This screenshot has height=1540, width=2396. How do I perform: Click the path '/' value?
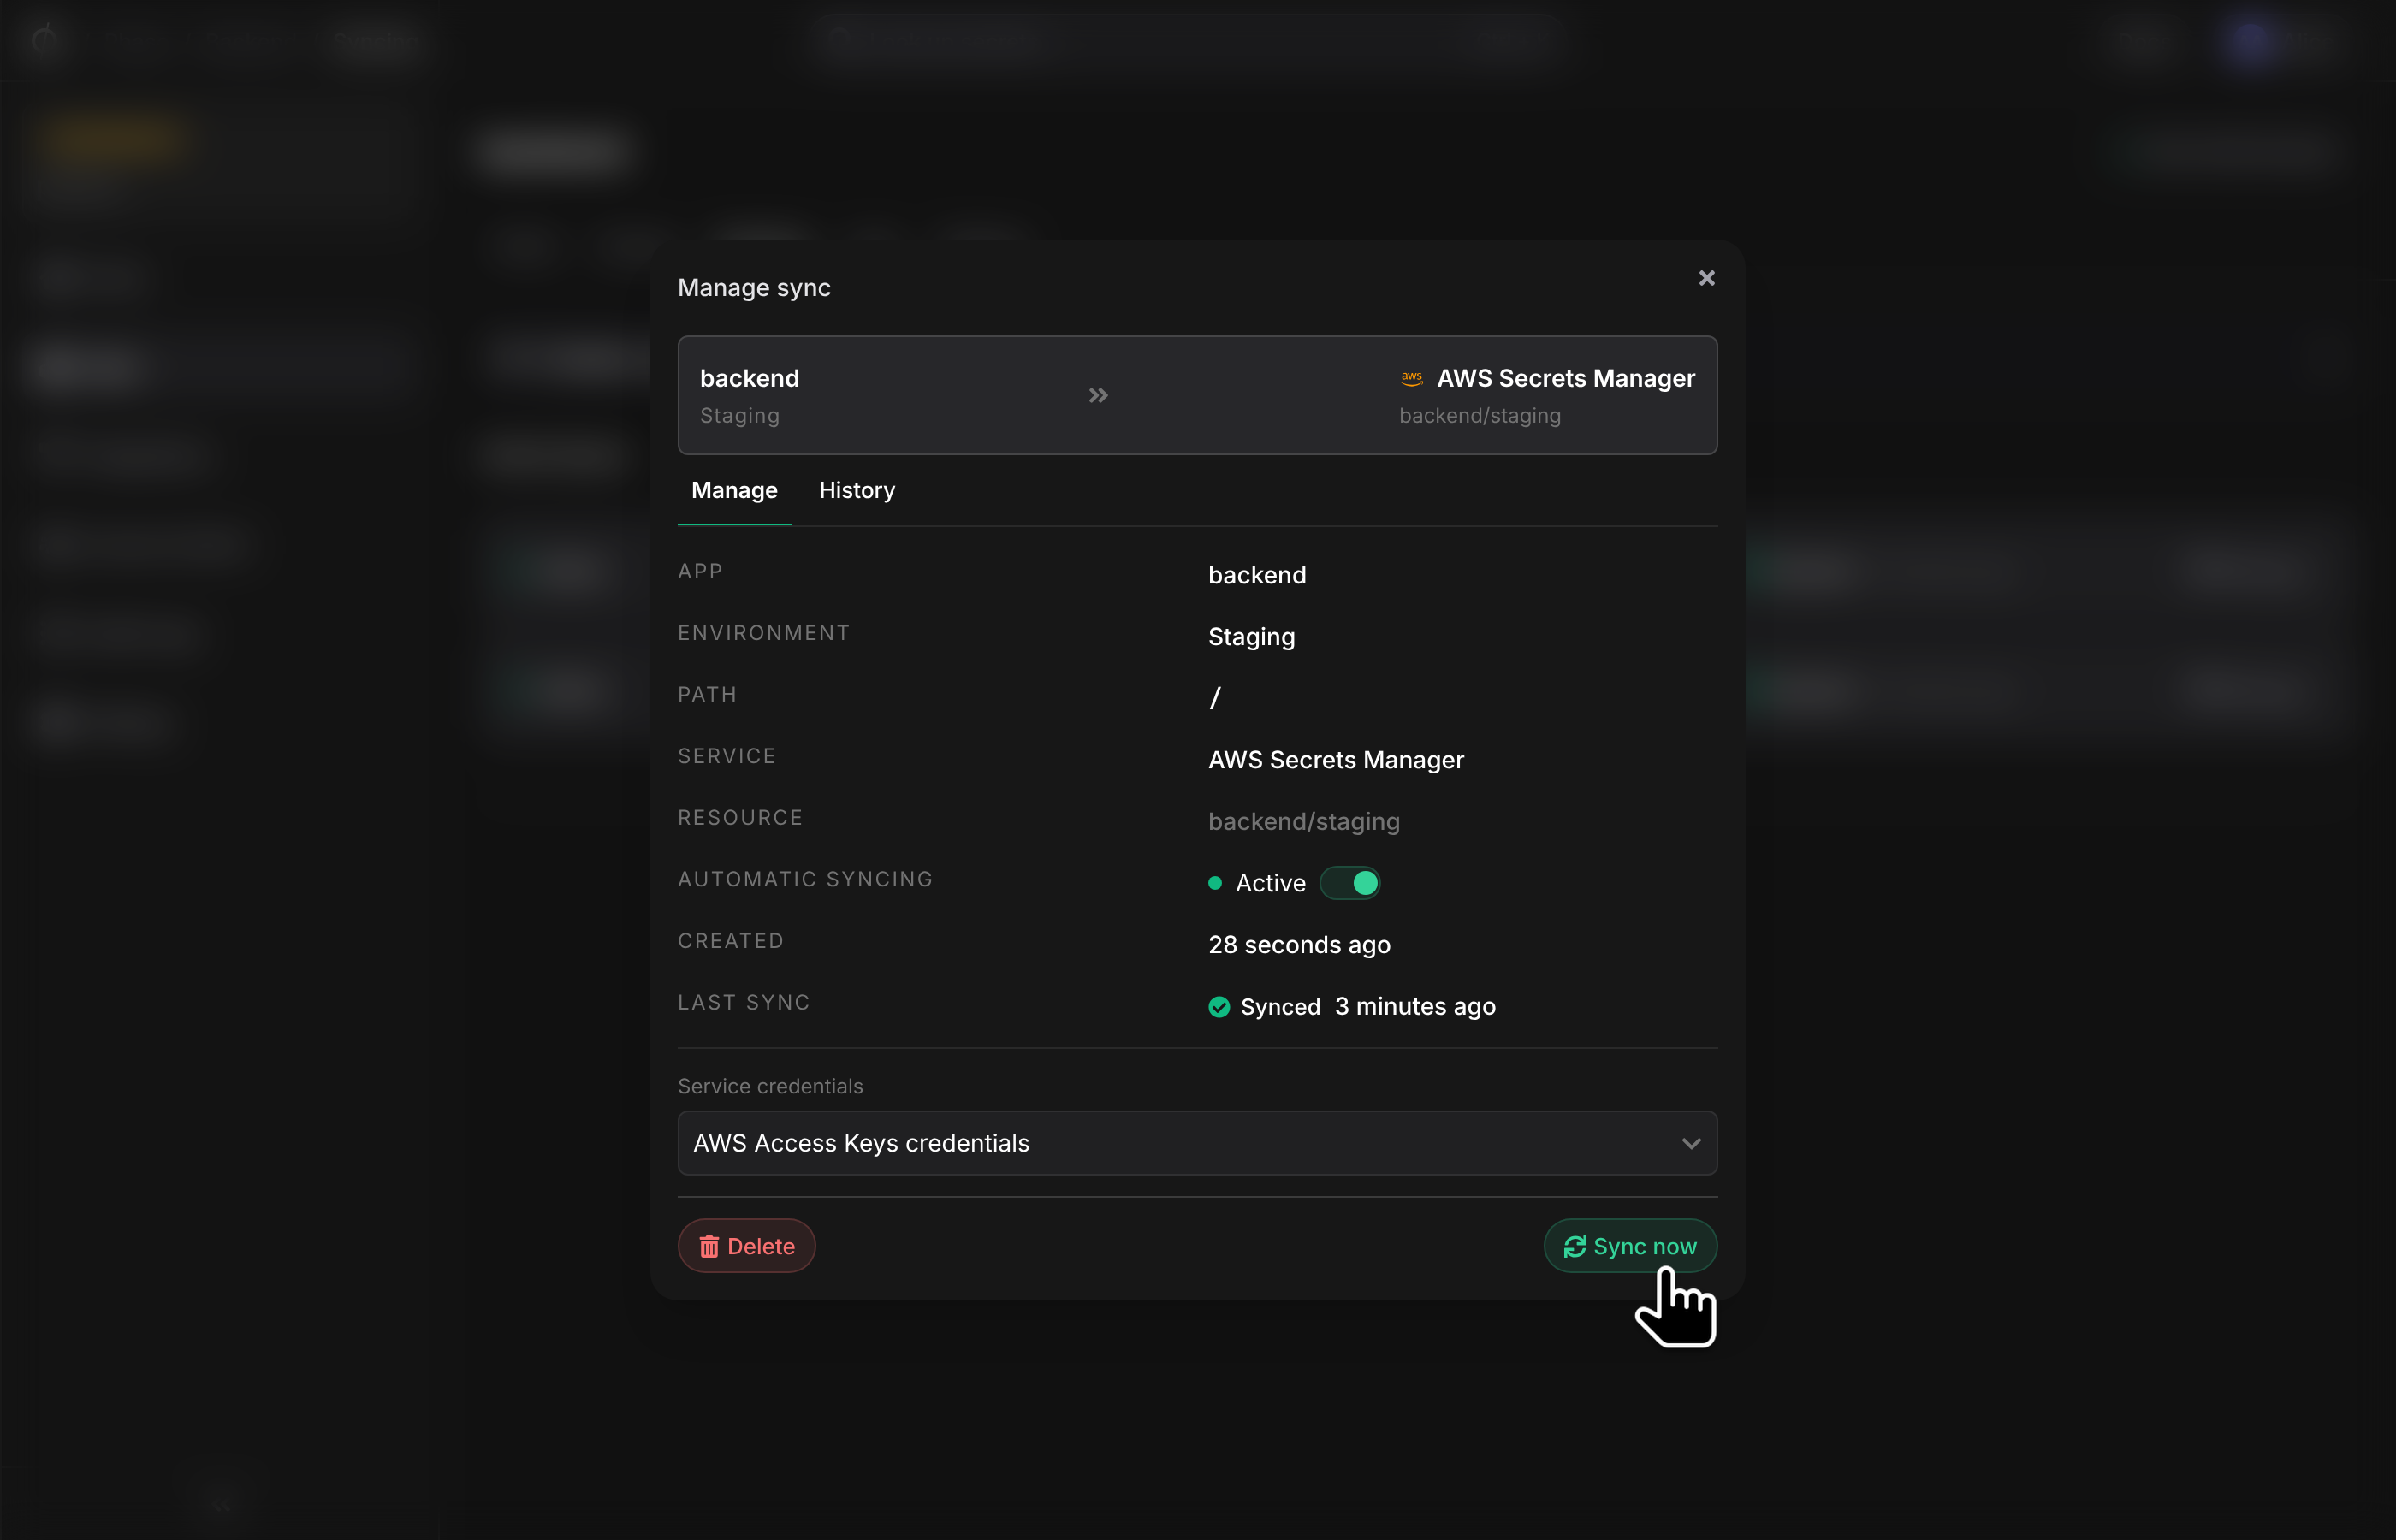1215,698
